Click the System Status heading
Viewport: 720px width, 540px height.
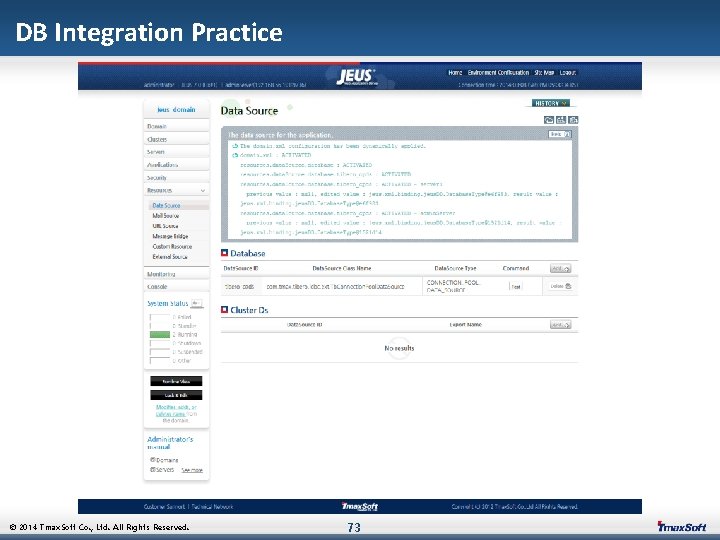(x=168, y=304)
